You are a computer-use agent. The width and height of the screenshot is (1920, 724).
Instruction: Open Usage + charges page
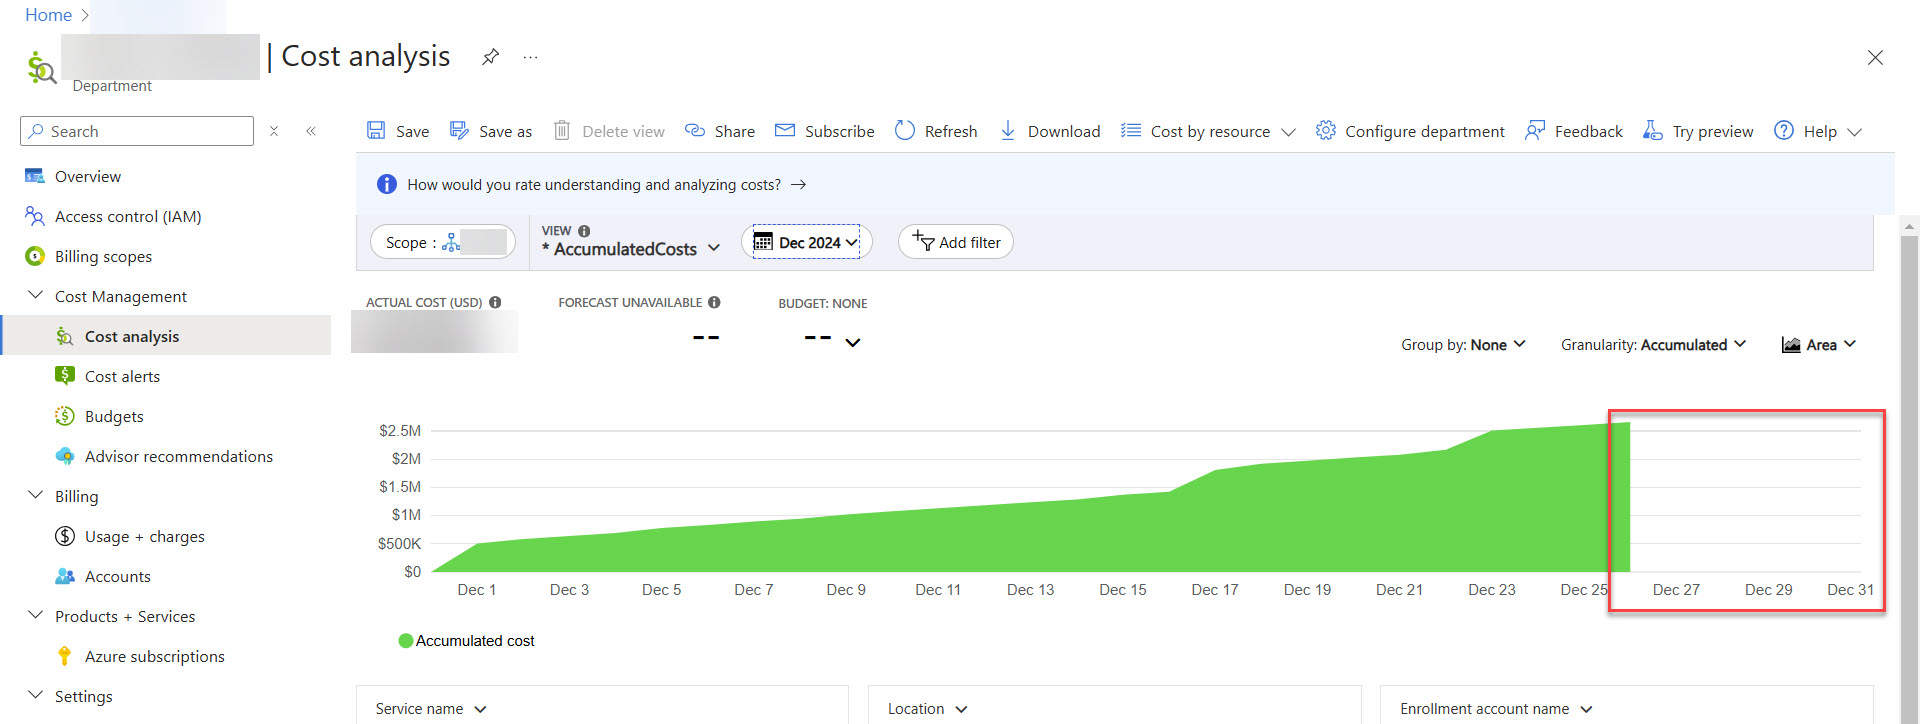click(x=144, y=536)
